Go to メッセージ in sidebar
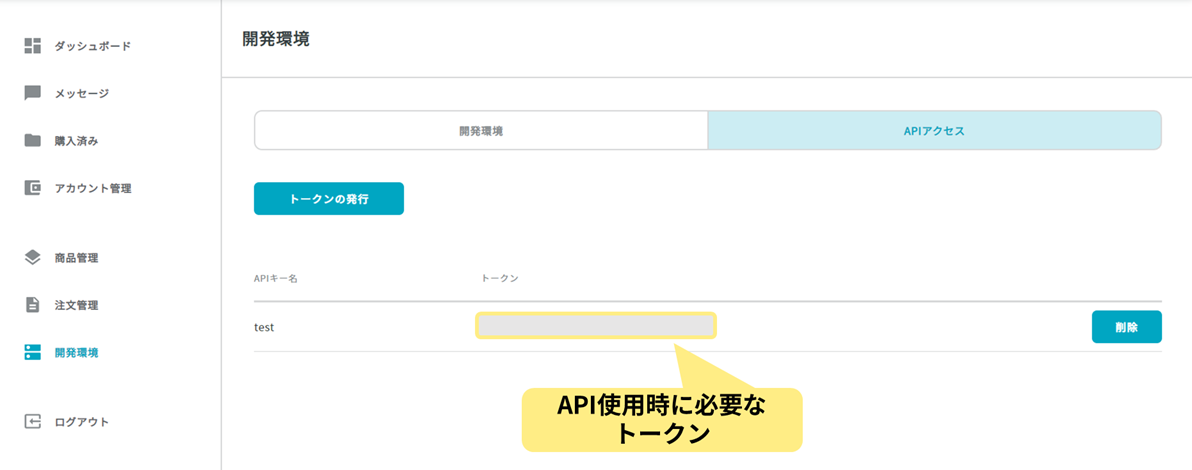 82,94
